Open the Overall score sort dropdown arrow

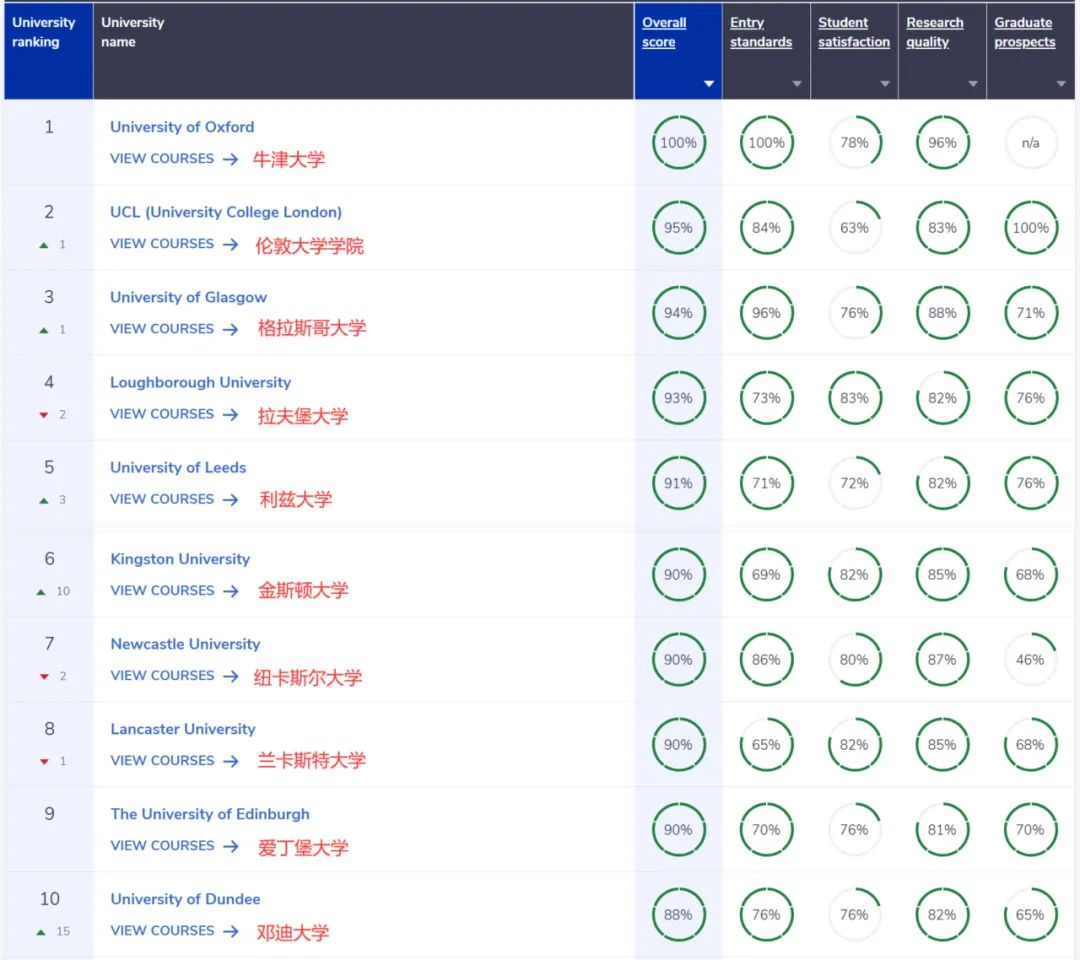tap(709, 84)
